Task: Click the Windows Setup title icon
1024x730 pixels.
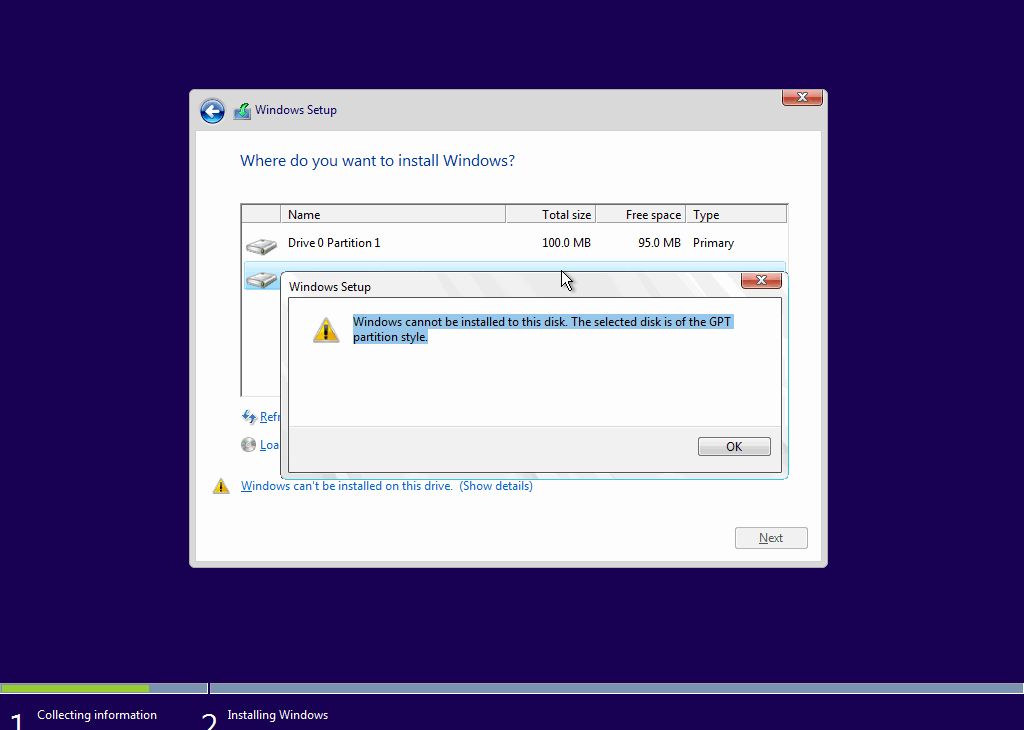Action: click(242, 111)
